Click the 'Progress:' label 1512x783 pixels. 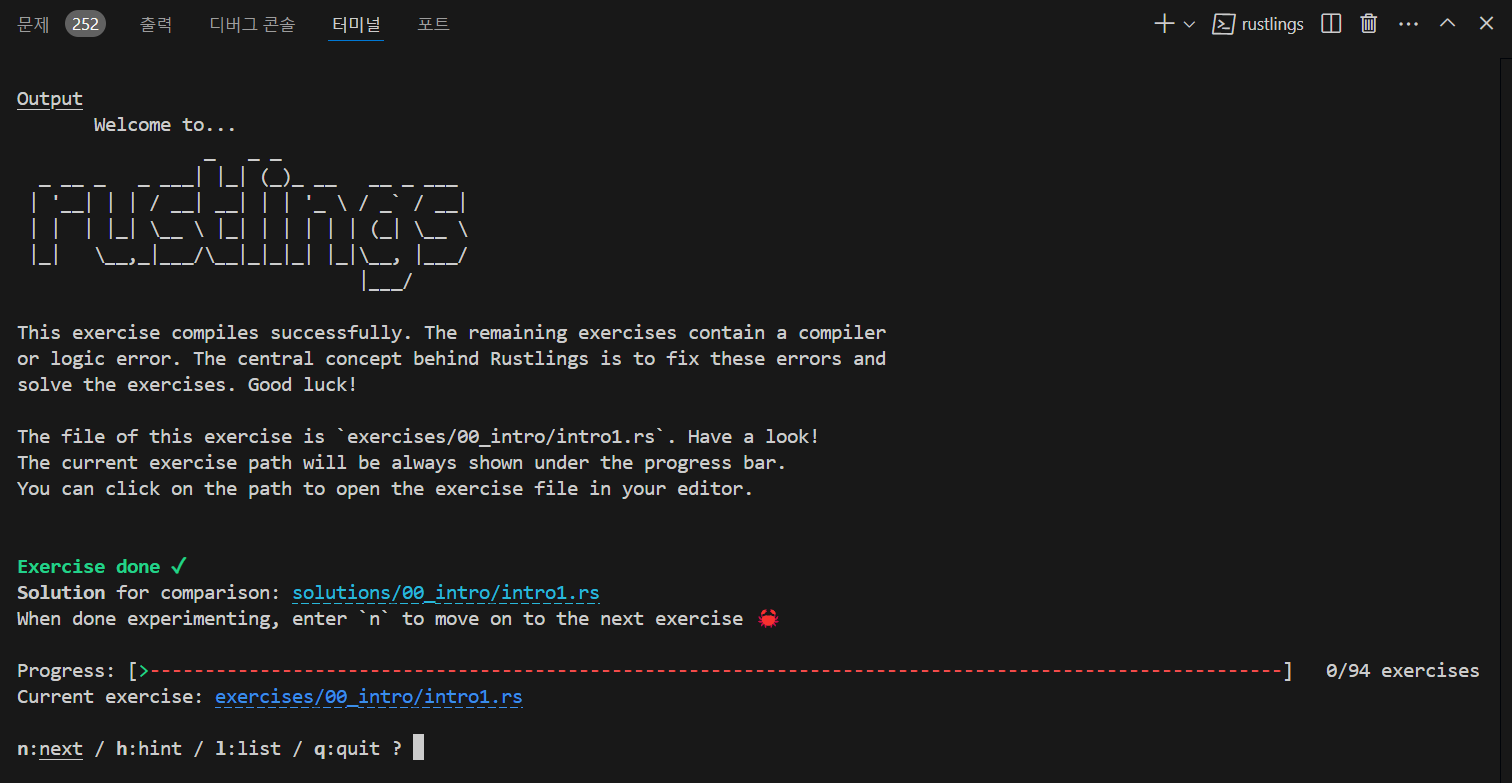[x=66, y=671]
